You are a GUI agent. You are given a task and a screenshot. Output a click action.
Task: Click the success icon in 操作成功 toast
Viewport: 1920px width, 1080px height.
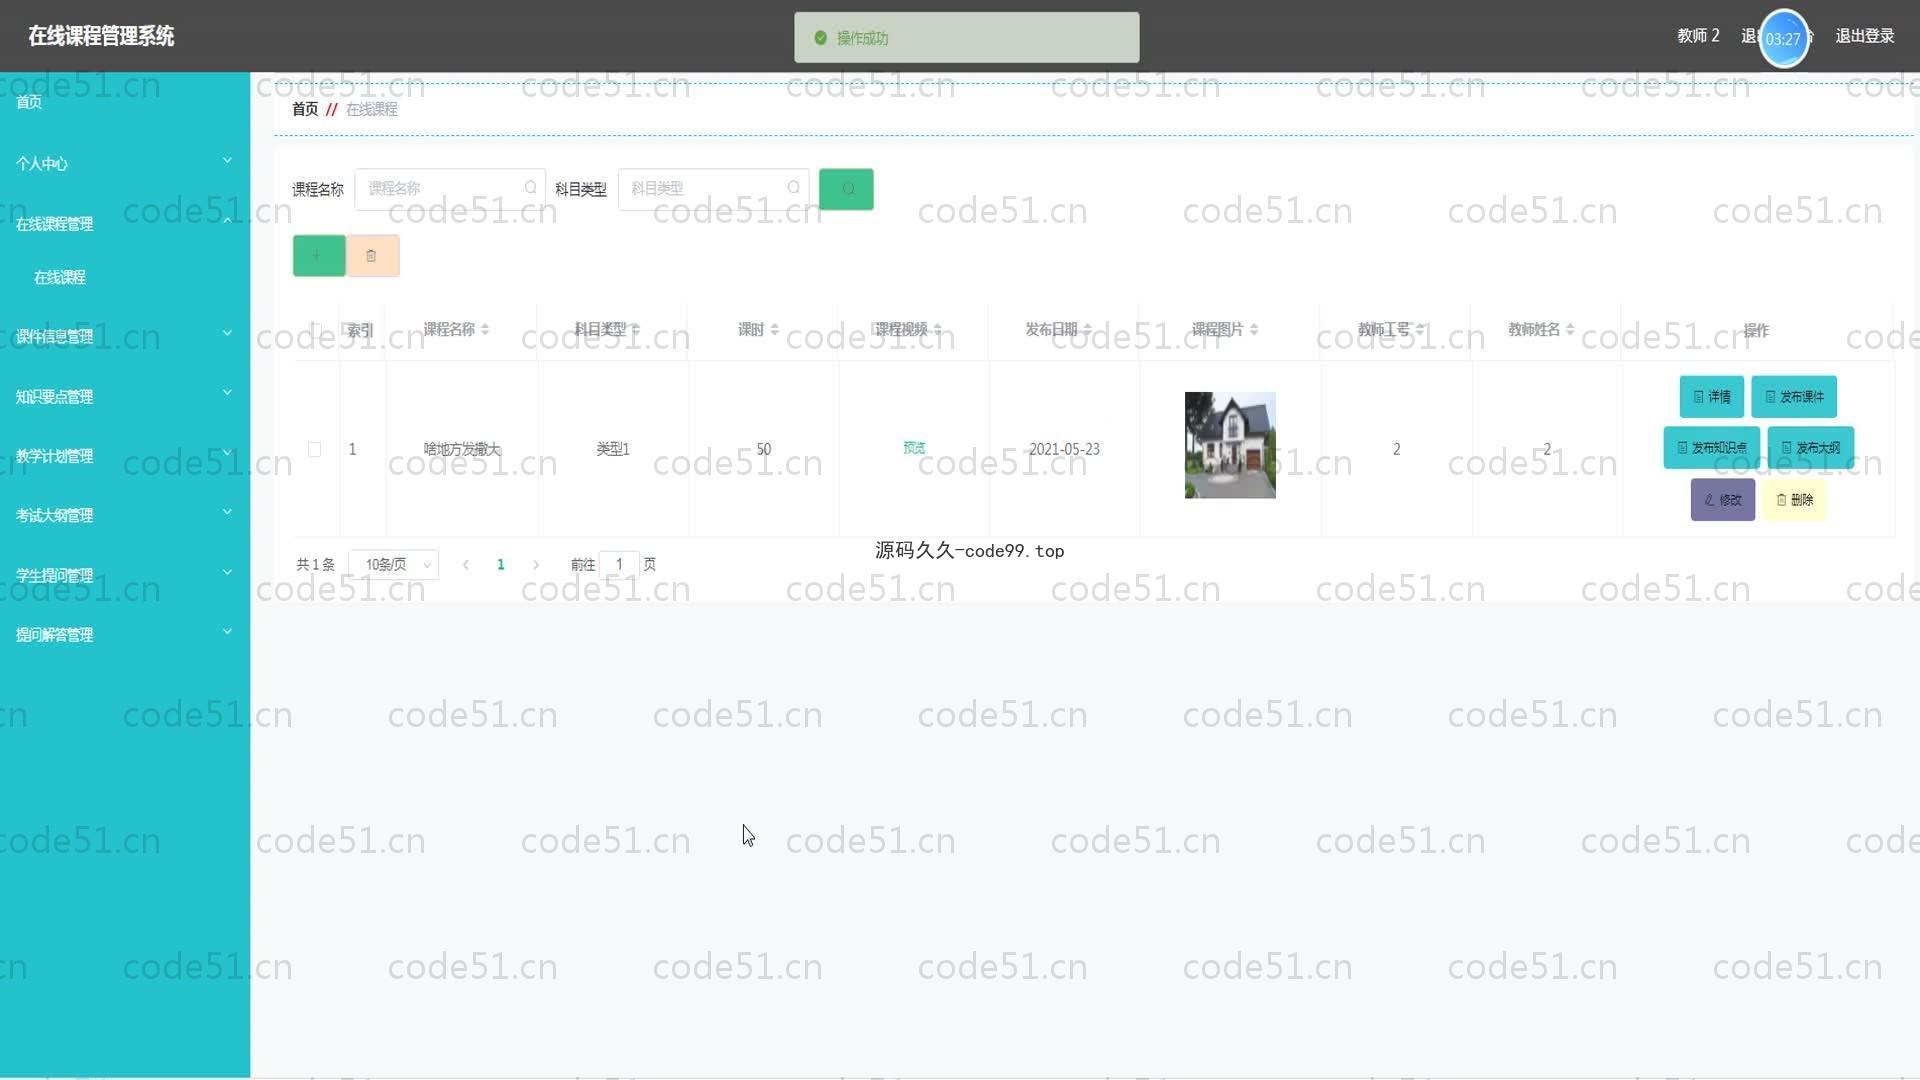pyautogui.click(x=820, y=38)
